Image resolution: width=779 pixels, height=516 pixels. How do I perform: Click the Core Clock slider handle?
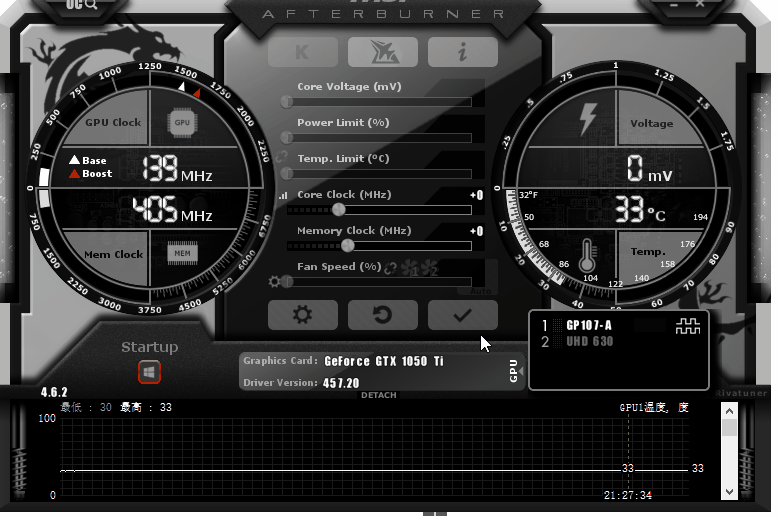[x=338, y=210]
